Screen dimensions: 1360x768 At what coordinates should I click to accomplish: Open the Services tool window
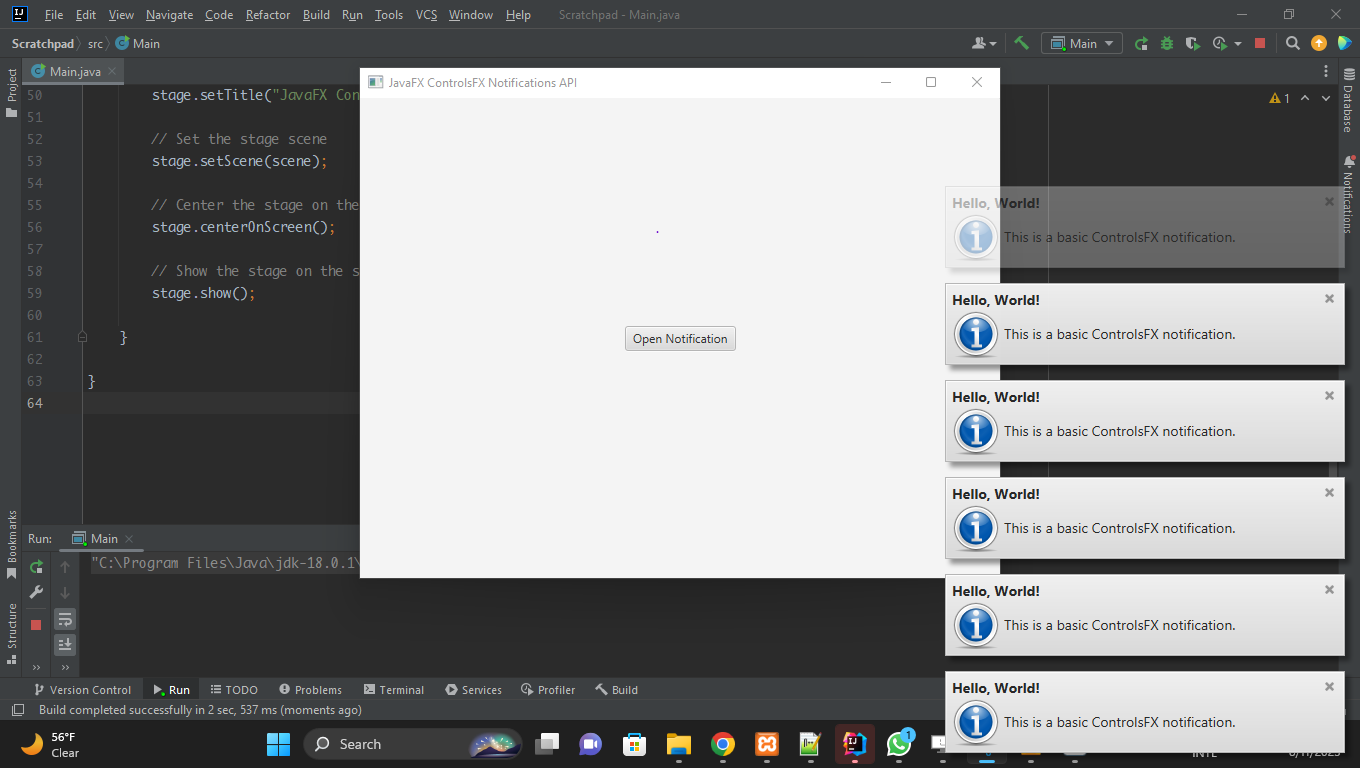point(473,690)
